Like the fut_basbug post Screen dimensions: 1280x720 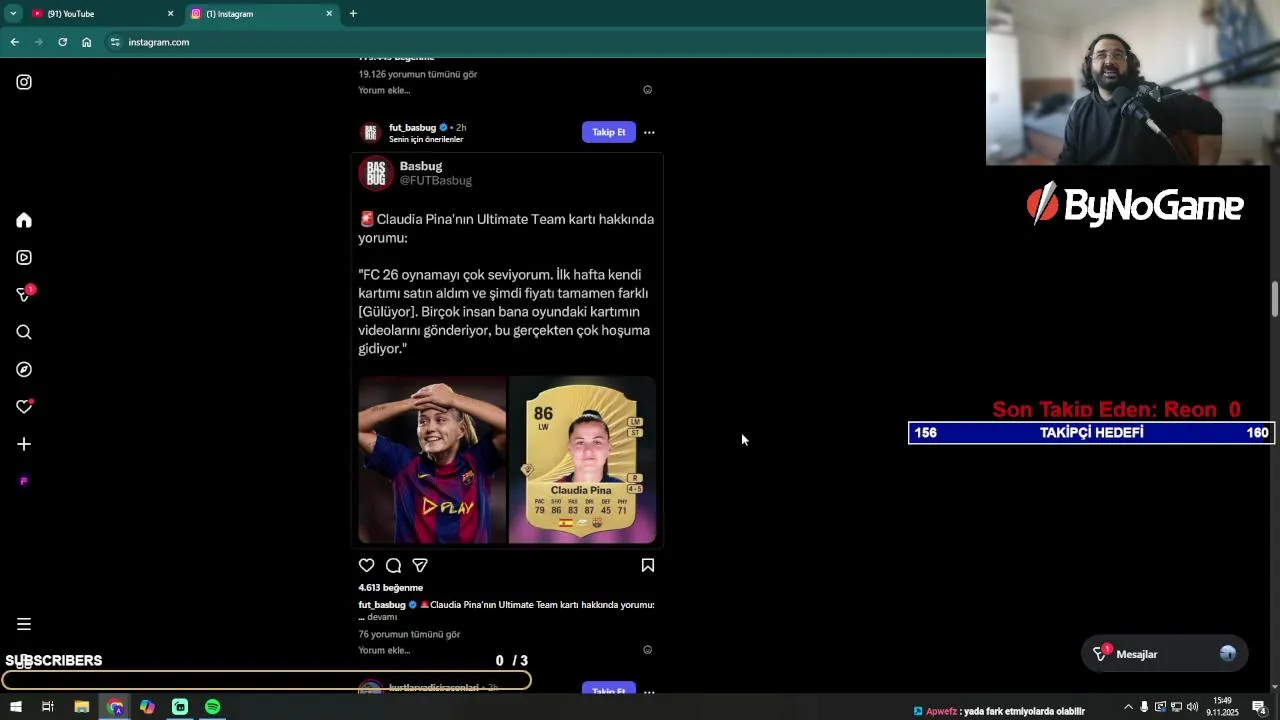(367, 565)
